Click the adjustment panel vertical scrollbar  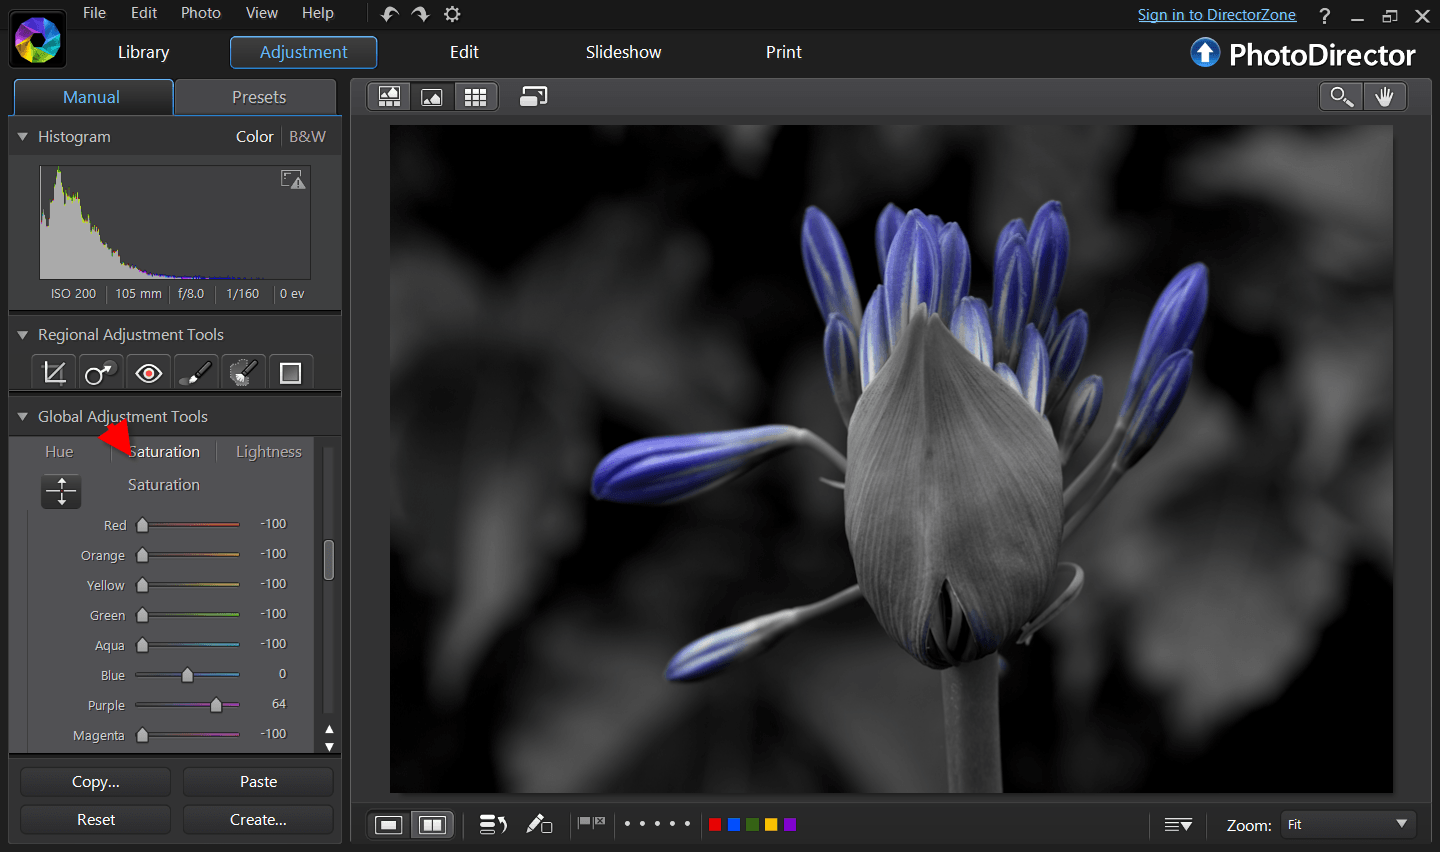(329, 560)
